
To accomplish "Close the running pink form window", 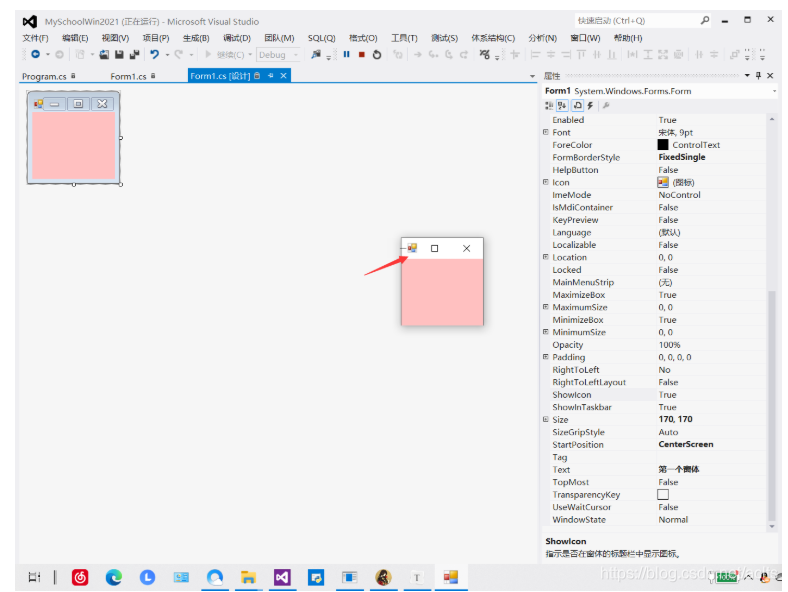I will click(466, 248).
